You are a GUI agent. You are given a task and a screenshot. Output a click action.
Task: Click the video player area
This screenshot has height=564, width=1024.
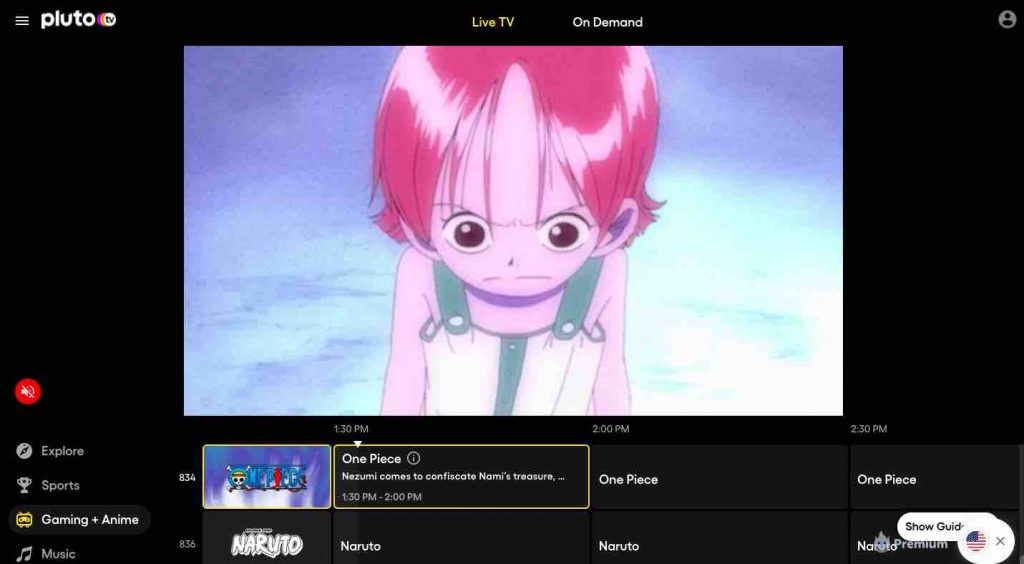pyautogui.click(x=513, y=230)
